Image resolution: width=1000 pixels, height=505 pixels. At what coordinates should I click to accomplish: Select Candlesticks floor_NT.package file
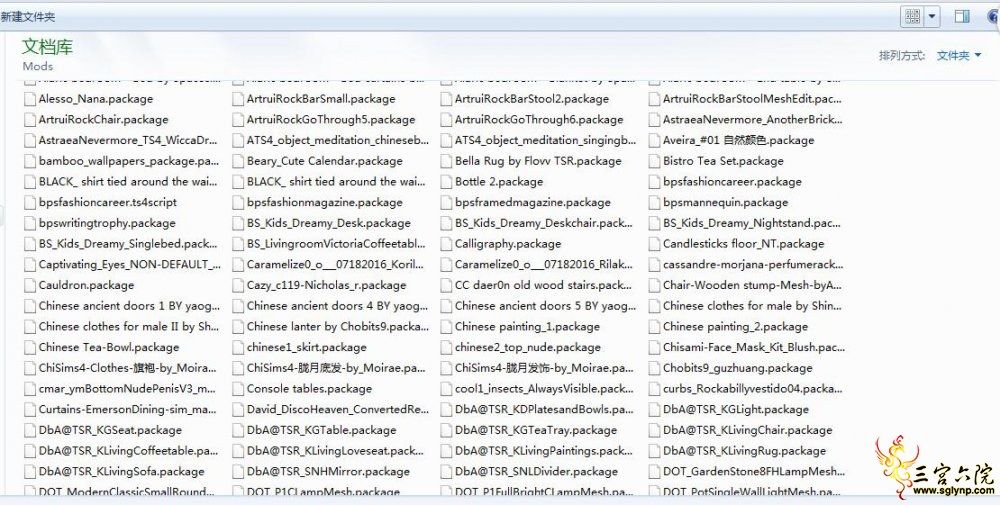[743, 244]
